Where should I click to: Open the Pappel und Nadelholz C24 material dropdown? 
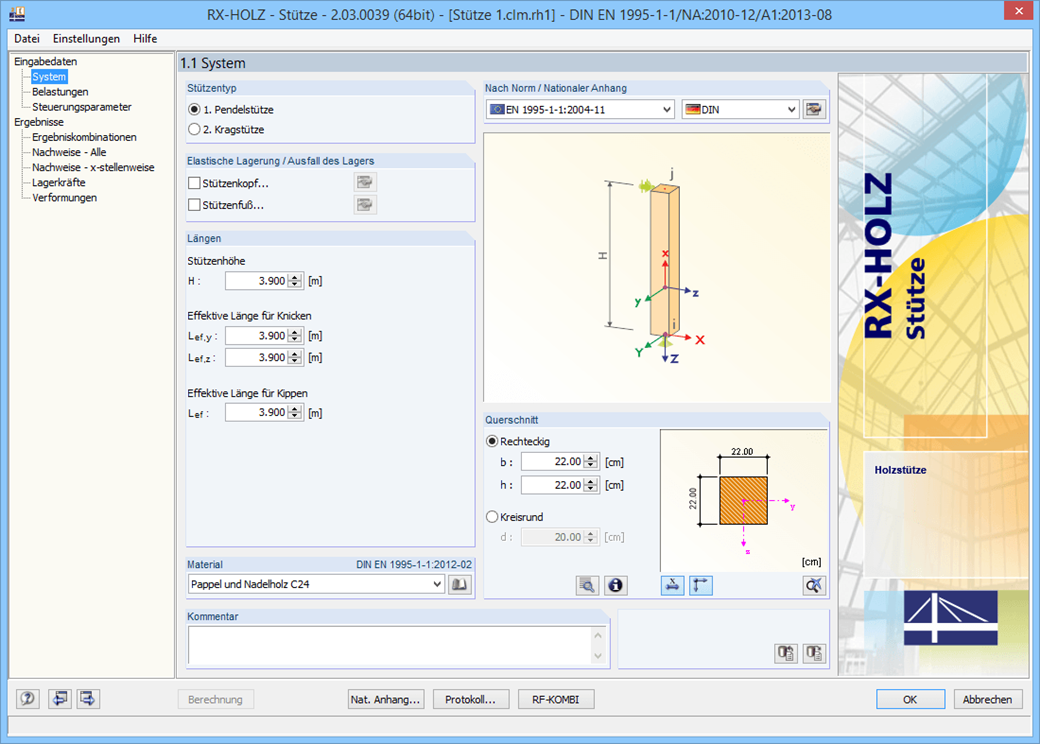tap(316, 584)
